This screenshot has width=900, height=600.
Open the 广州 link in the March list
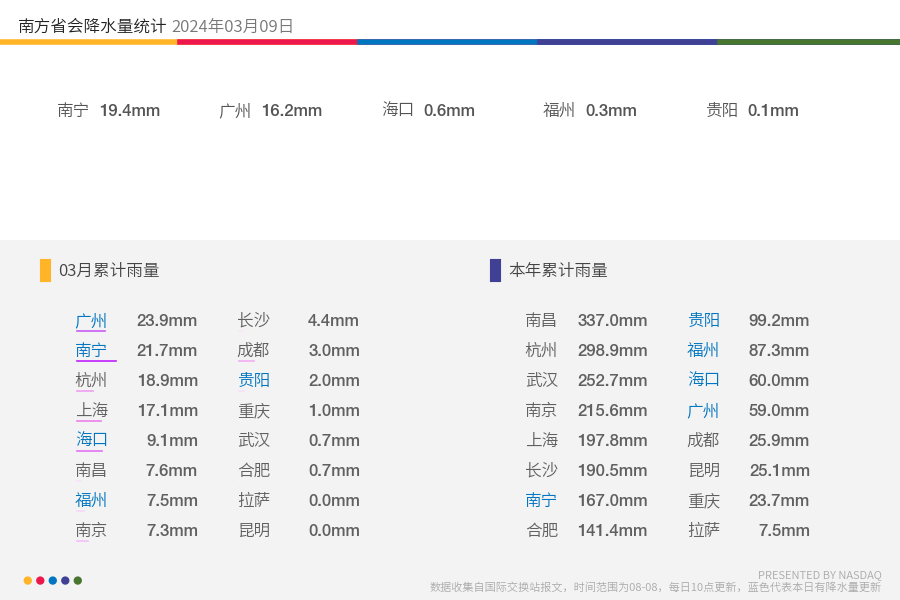[x=91, y=320]
